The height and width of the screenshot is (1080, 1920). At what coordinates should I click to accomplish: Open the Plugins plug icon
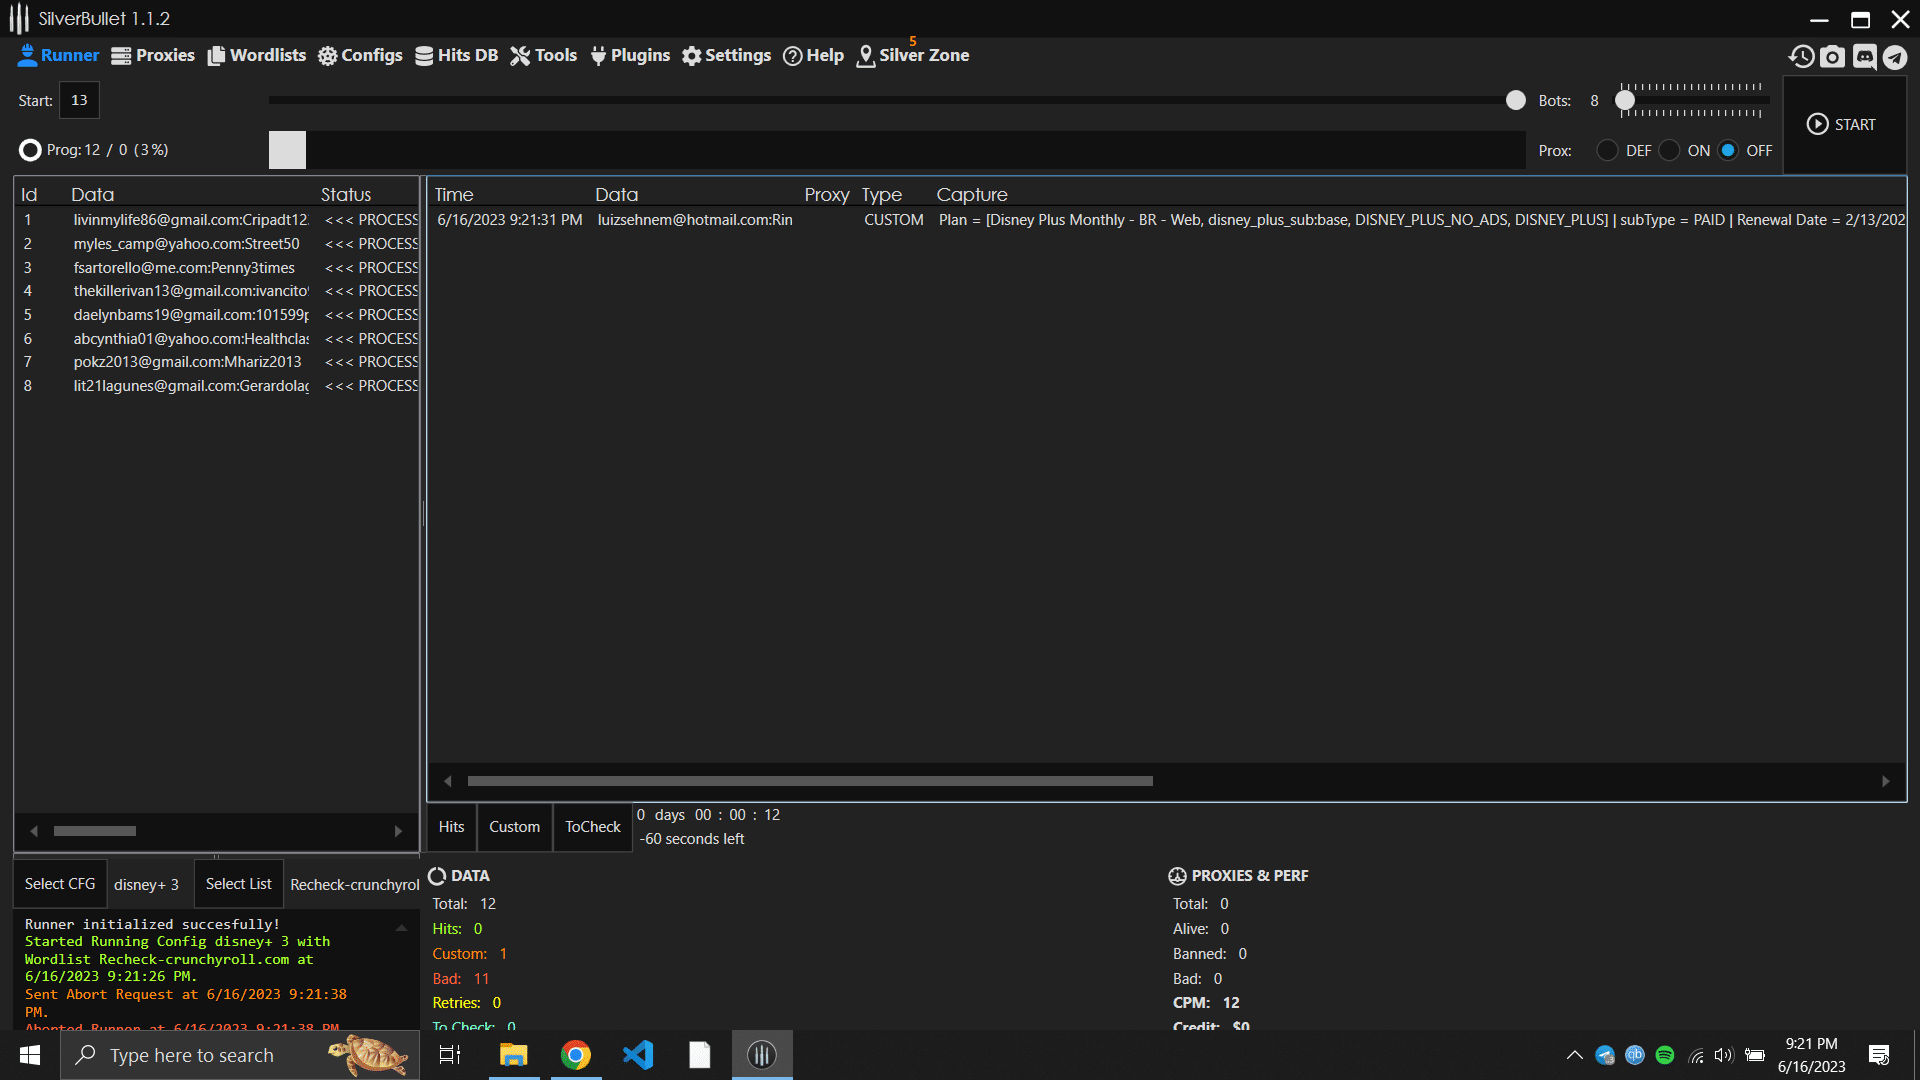pyautogui.click(x=598, y=56)
